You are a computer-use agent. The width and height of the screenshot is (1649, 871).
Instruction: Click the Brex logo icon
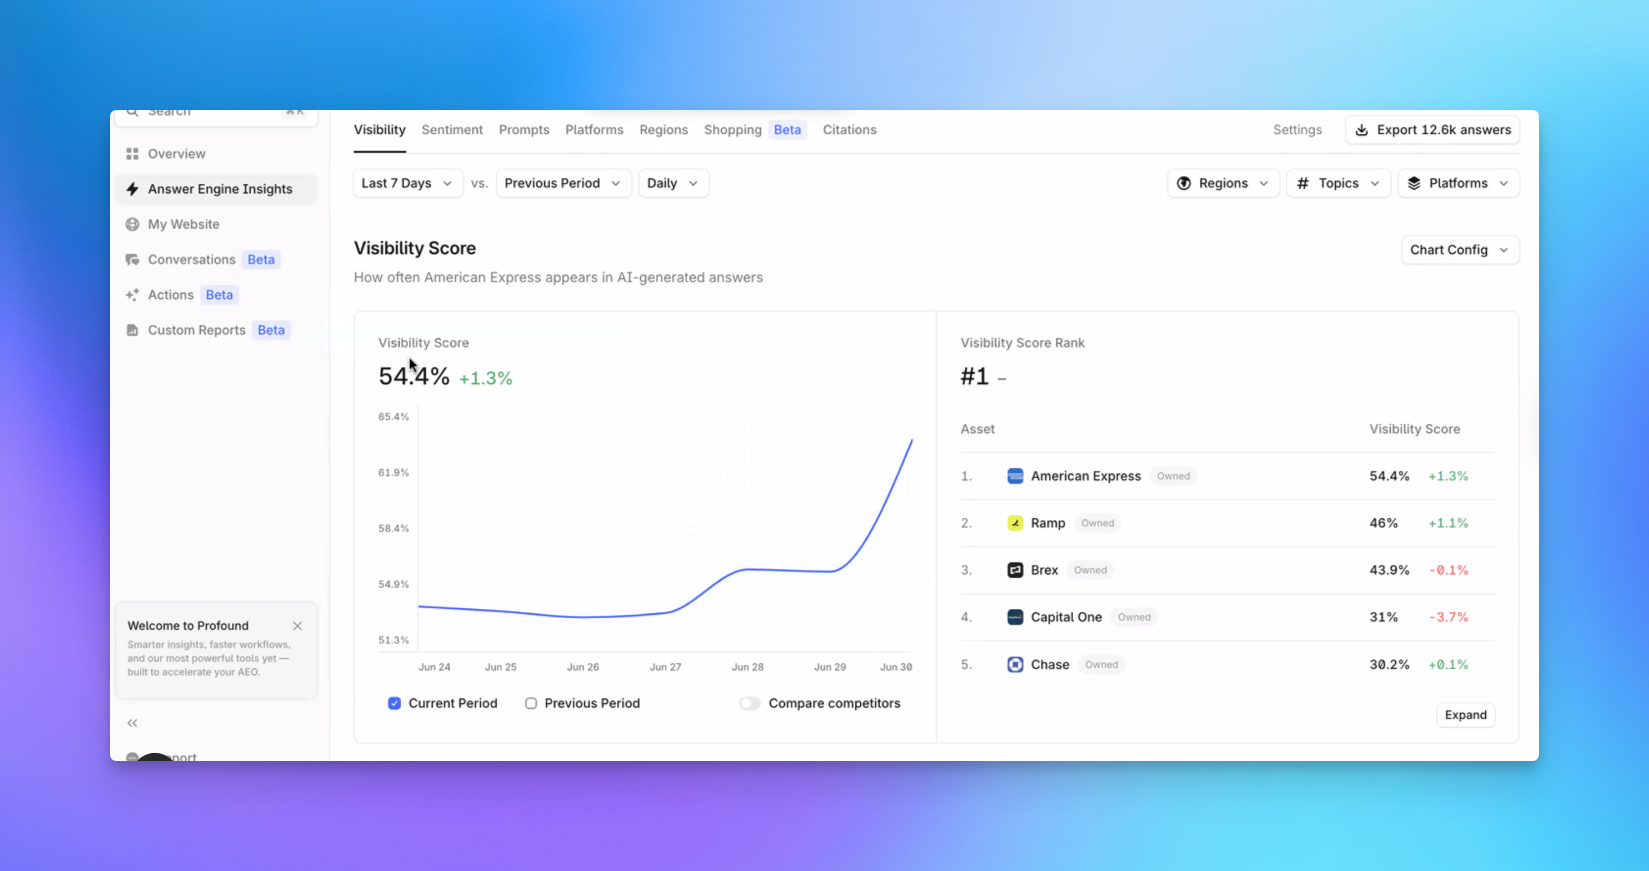(1015, 570)
